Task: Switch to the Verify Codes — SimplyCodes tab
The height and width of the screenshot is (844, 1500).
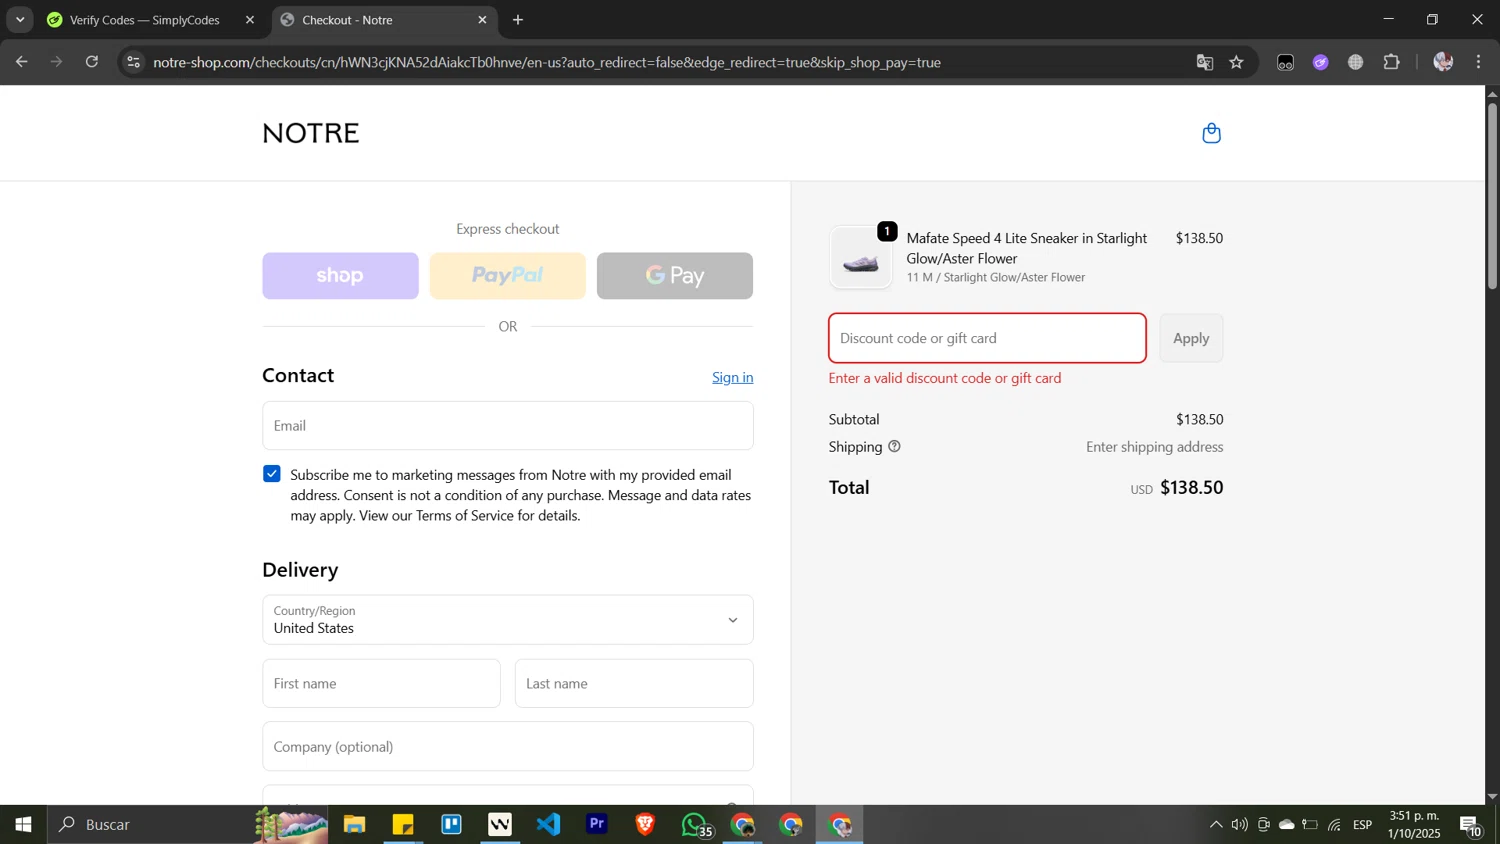Action: tap(145, 20)
